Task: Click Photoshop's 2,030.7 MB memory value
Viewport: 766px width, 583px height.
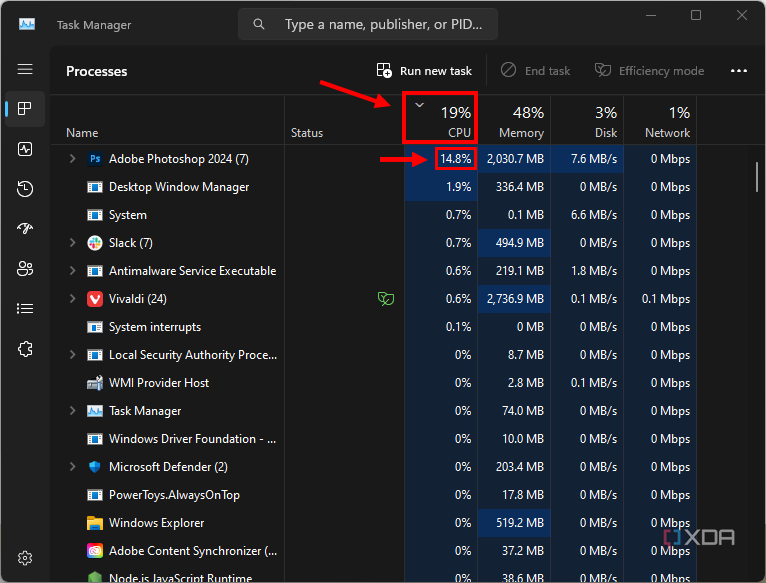Action: [x=515, y=159]
